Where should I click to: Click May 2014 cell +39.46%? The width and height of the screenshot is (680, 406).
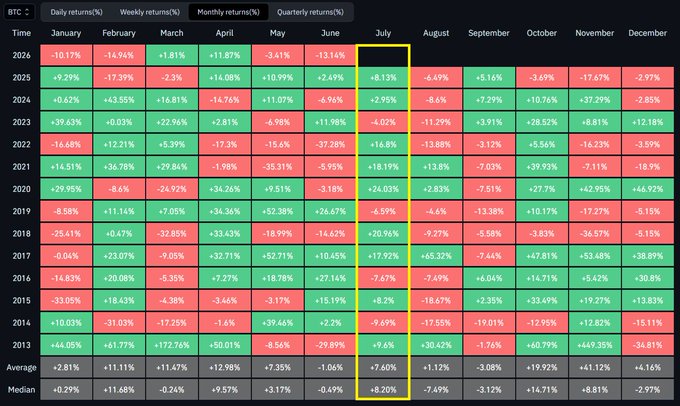pos(278,323)
